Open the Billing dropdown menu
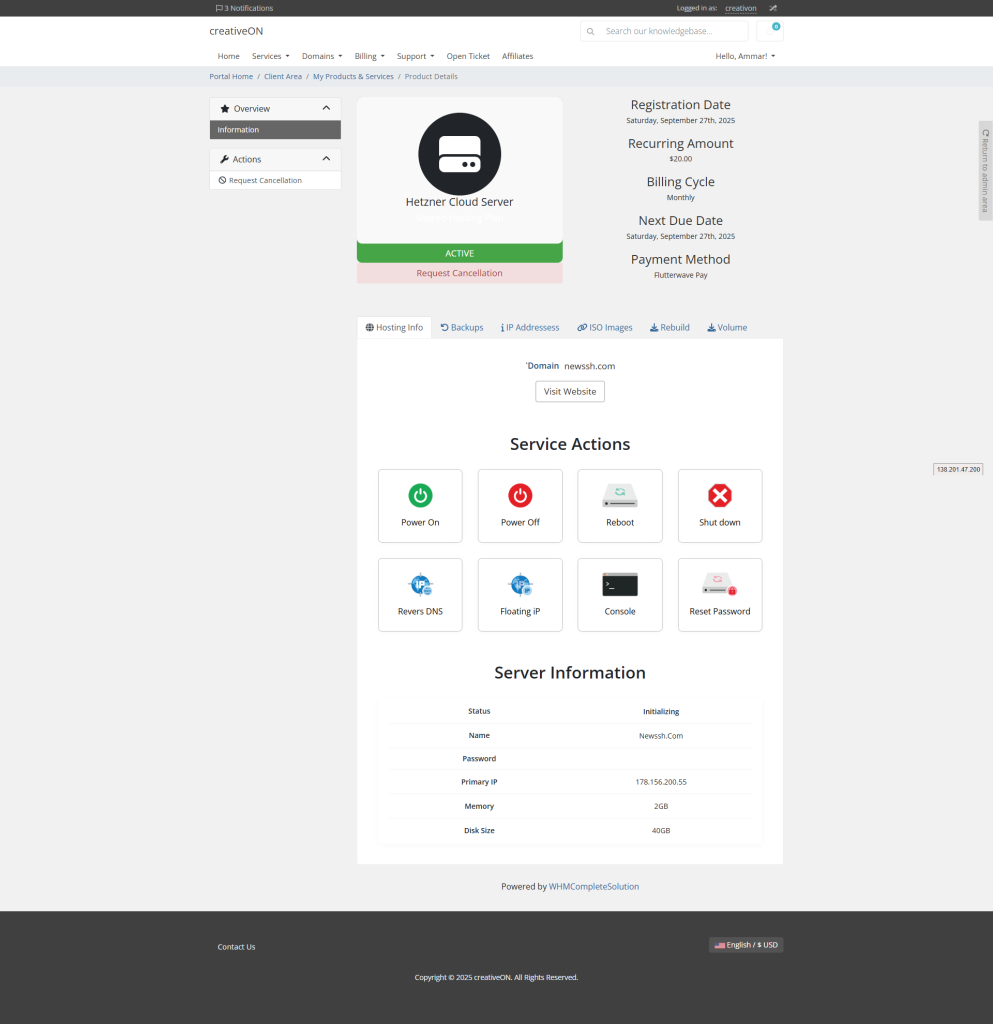This screenshot has height=1024, width=993. point(369,56)
